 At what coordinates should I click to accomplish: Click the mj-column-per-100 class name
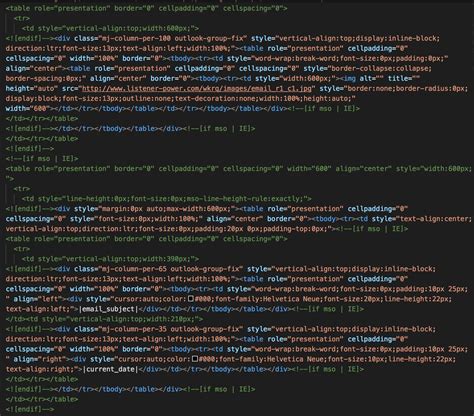[x=135, y=38]
